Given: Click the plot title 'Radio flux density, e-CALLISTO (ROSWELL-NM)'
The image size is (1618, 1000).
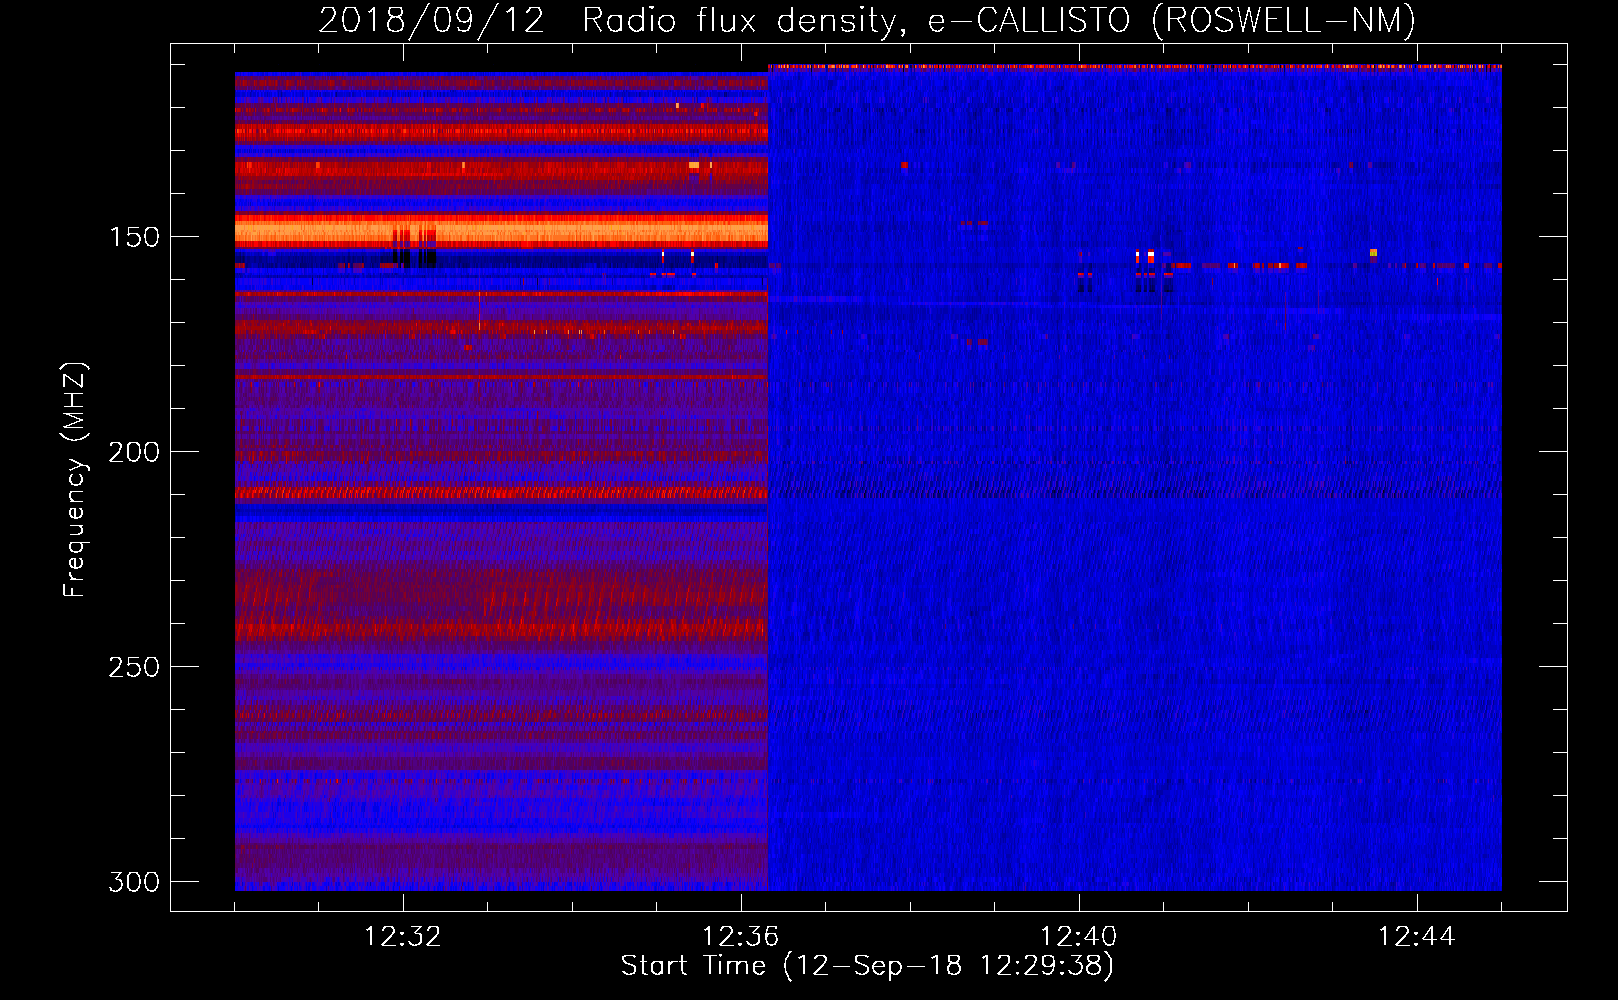Looking at the screenshot, I should pyautogui.click(x=998, y=20).
